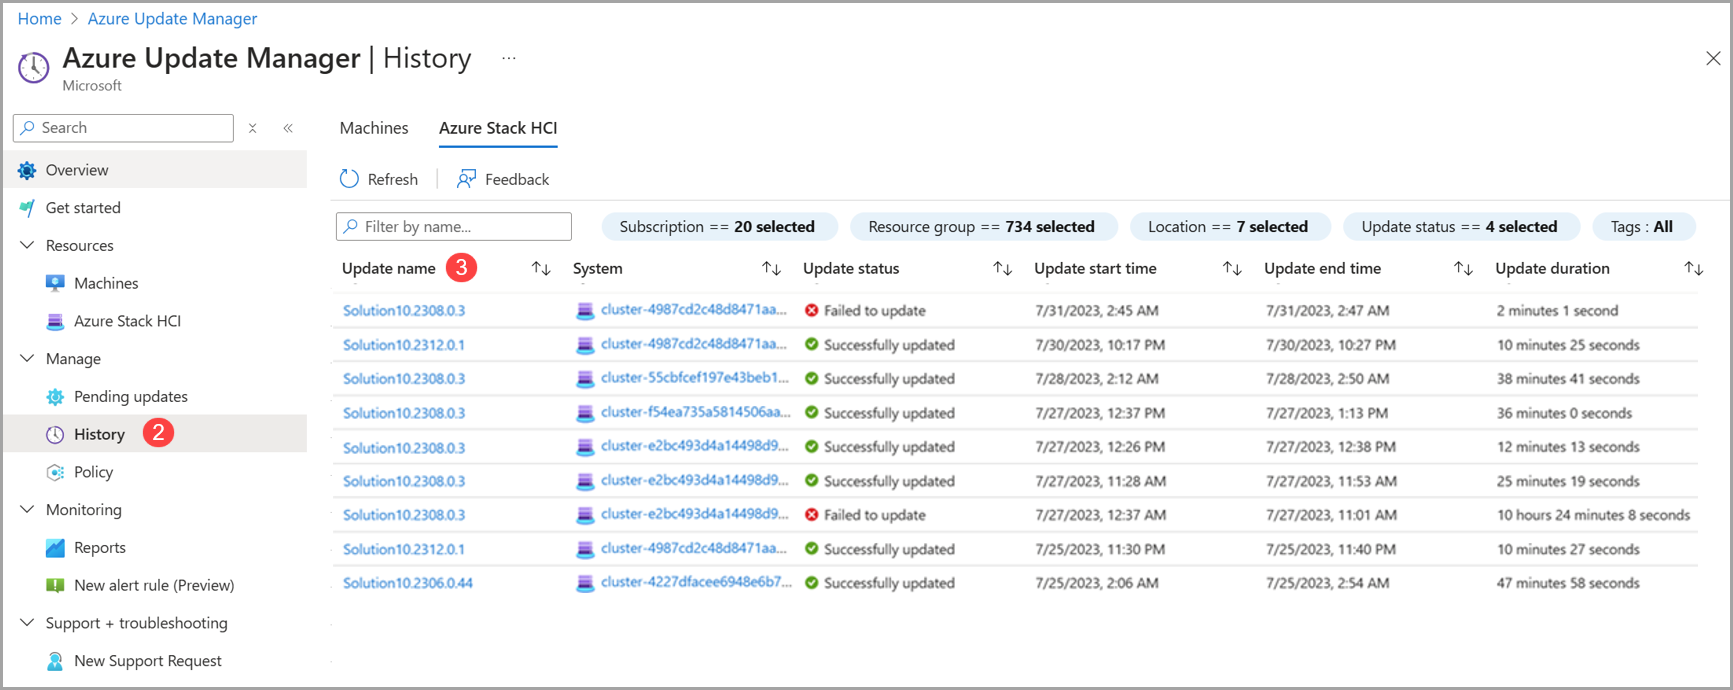Sort by Update name column arrows
Screen dimensions: 1733x690
pos(541,268)
